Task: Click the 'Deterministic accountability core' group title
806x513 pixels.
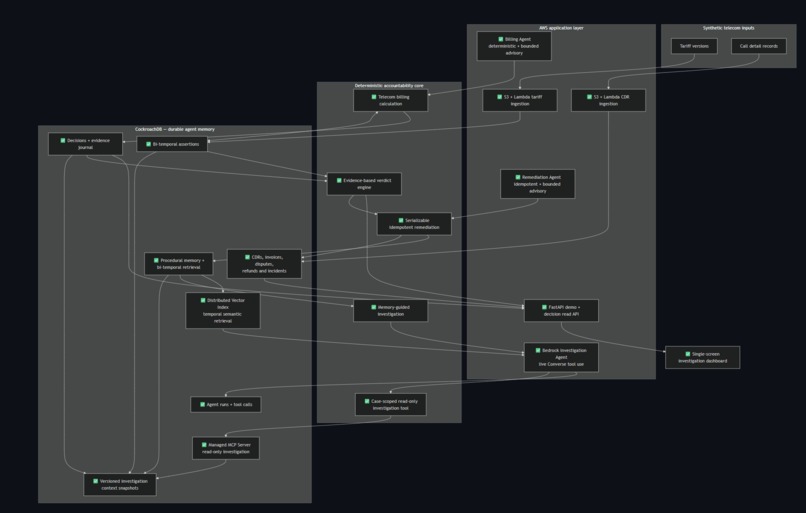Action: click(x=389, y=86)
